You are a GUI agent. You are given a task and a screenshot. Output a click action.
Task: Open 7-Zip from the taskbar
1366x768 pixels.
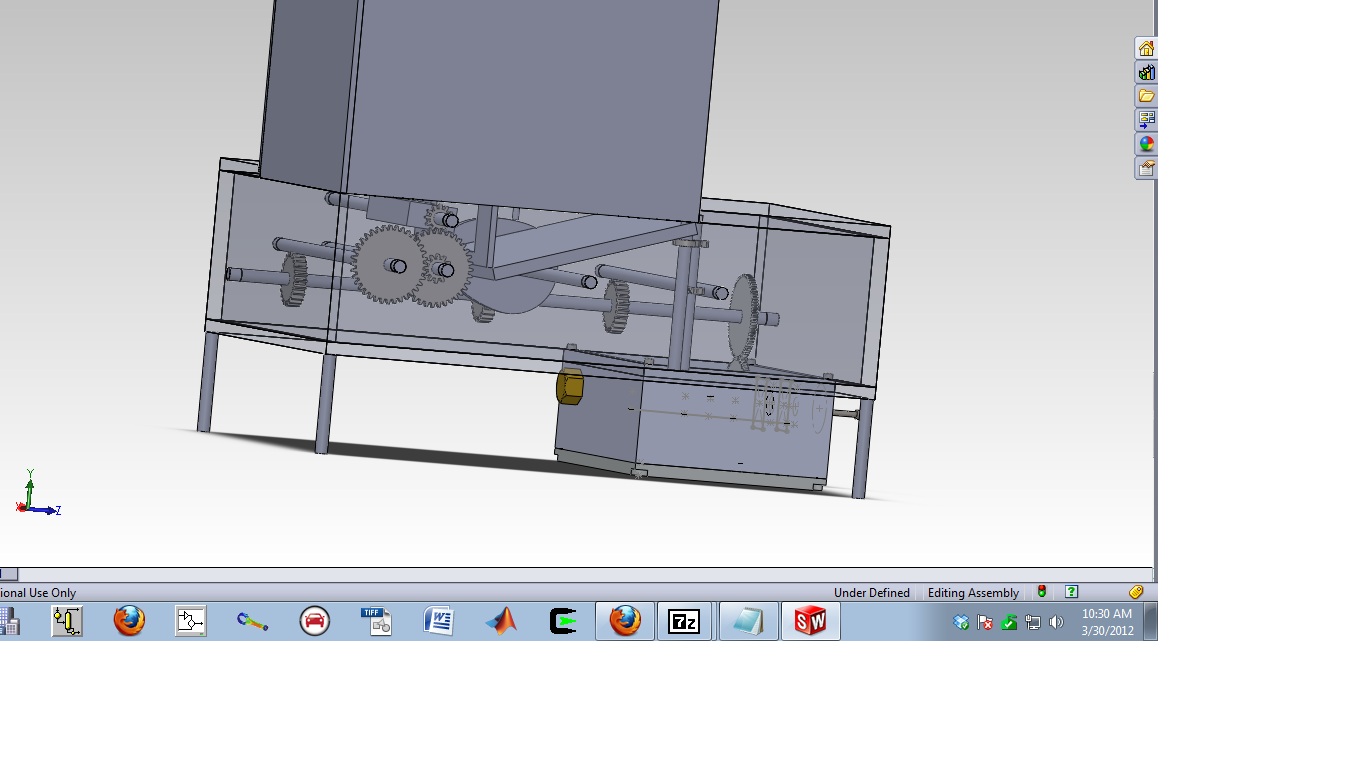(x=684, y=621)
